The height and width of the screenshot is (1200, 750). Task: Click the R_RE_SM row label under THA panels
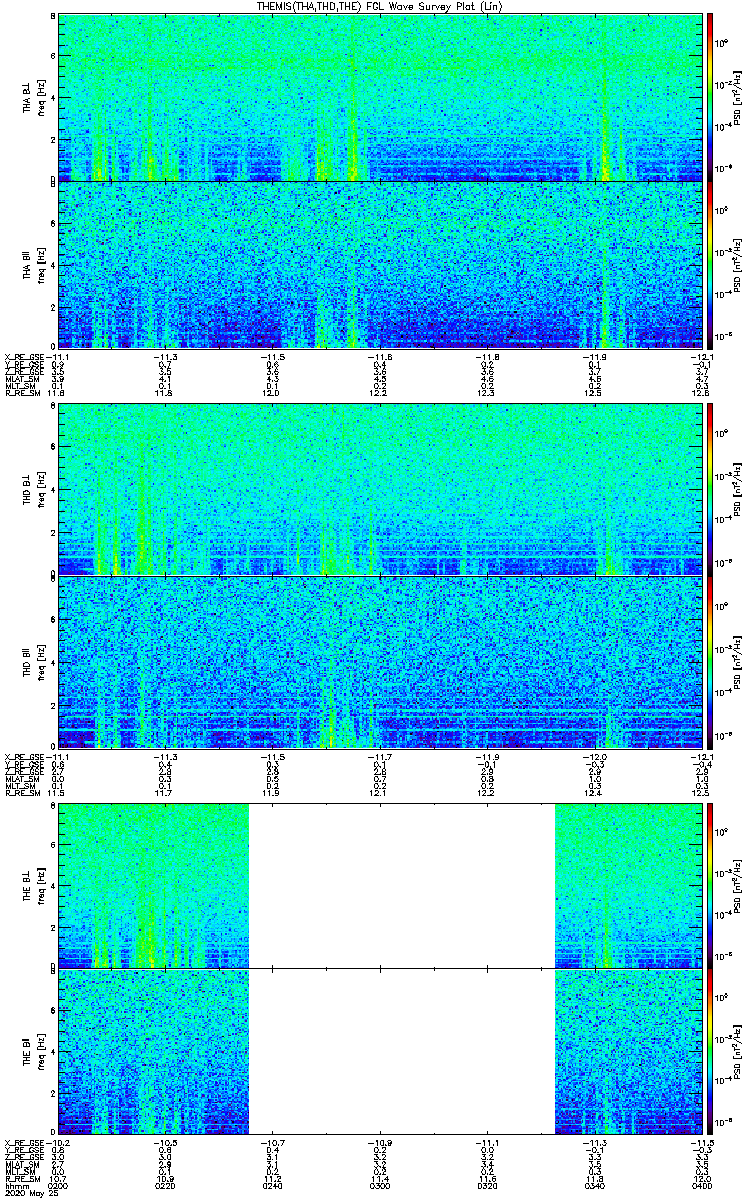24,394
